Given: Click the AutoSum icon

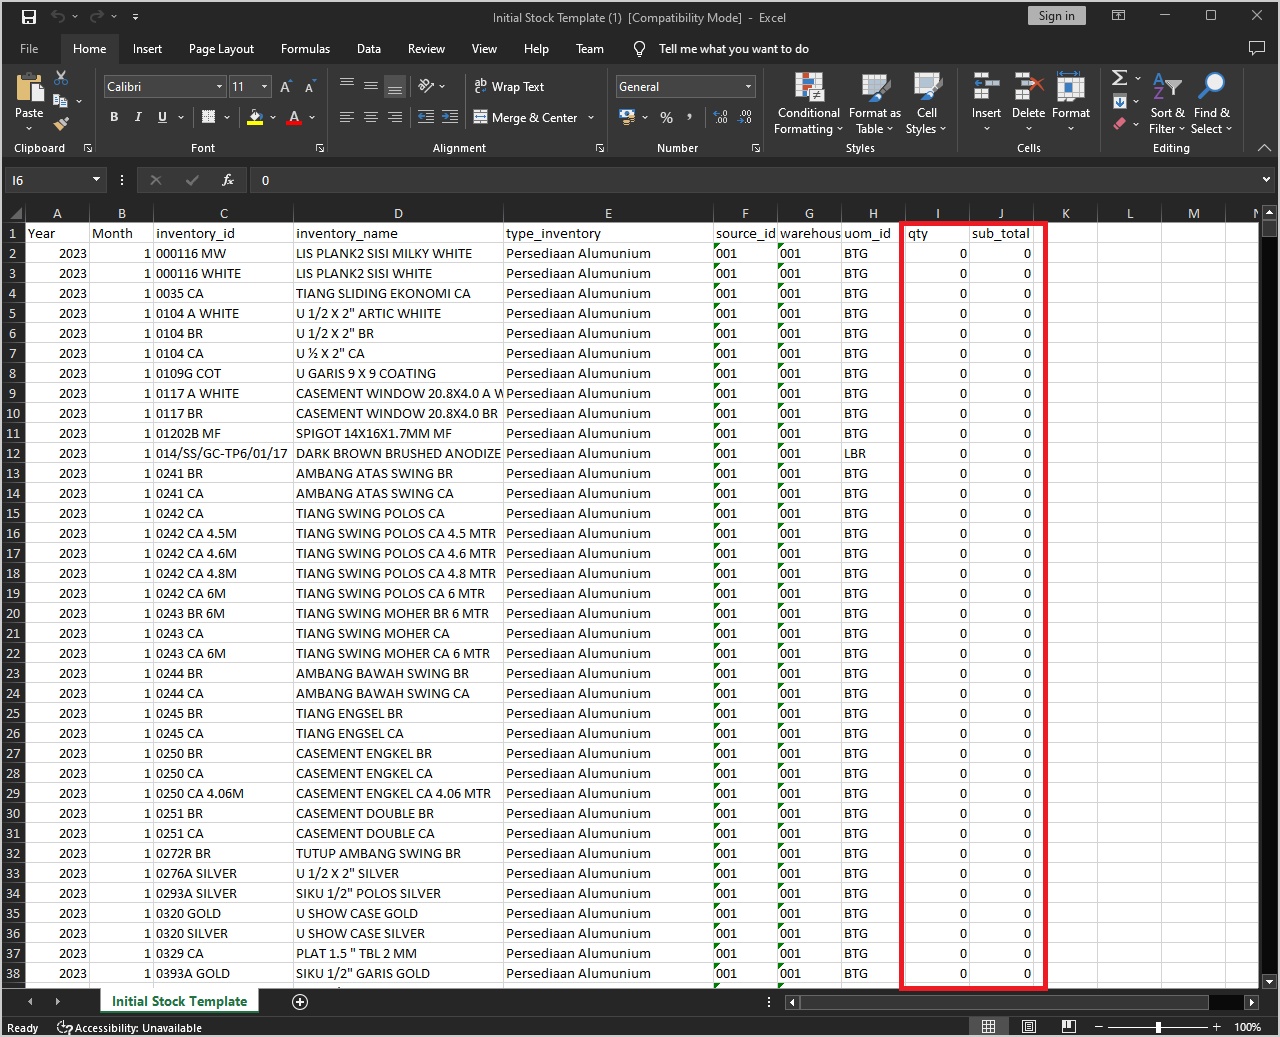Looking at the screenshot, I should click(x=1119, y=78).
